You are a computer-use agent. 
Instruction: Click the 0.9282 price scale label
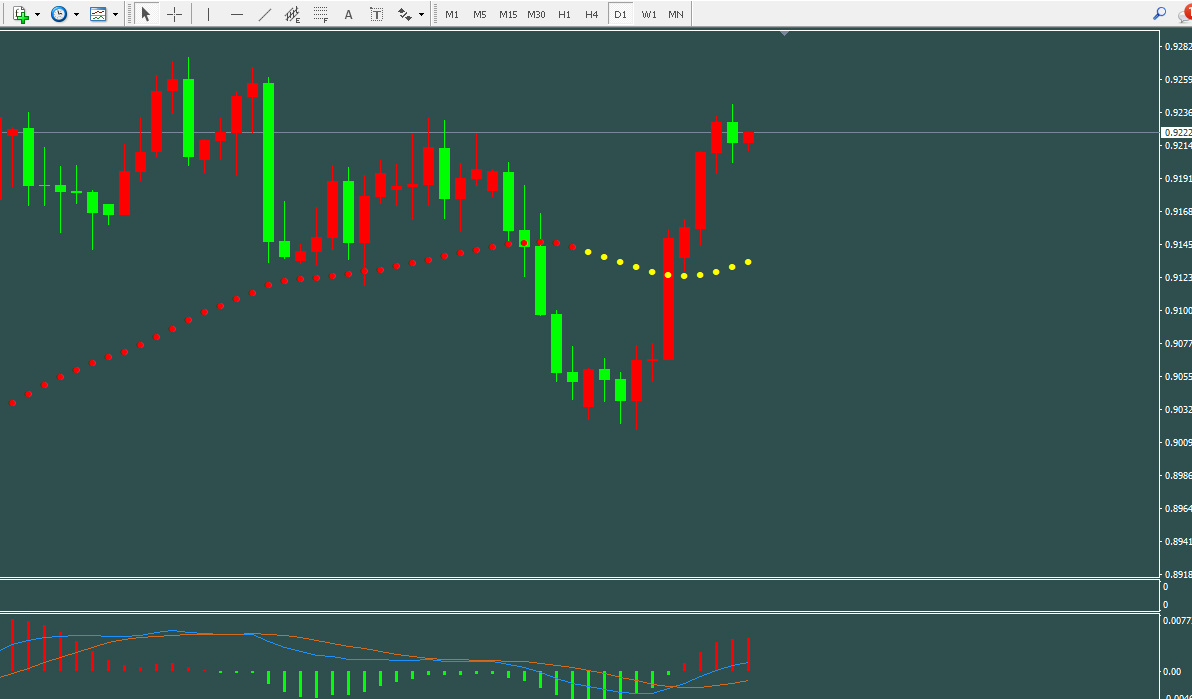point(1178,46)
